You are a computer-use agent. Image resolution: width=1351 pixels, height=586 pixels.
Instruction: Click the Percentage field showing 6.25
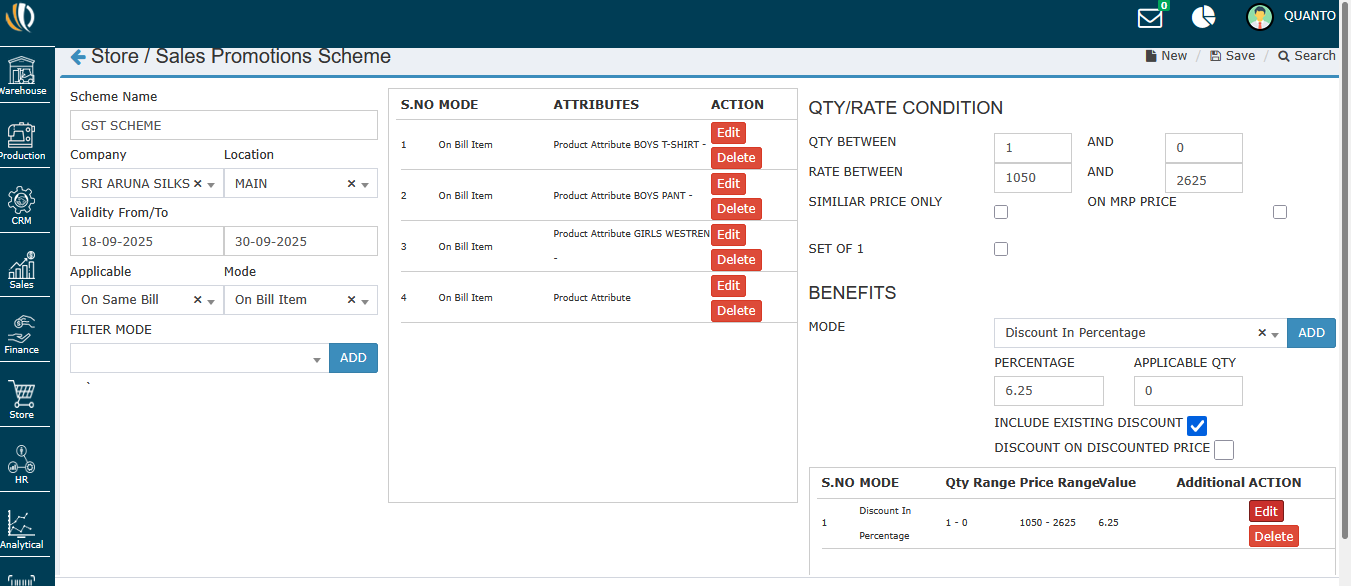tap(1048, 391)
